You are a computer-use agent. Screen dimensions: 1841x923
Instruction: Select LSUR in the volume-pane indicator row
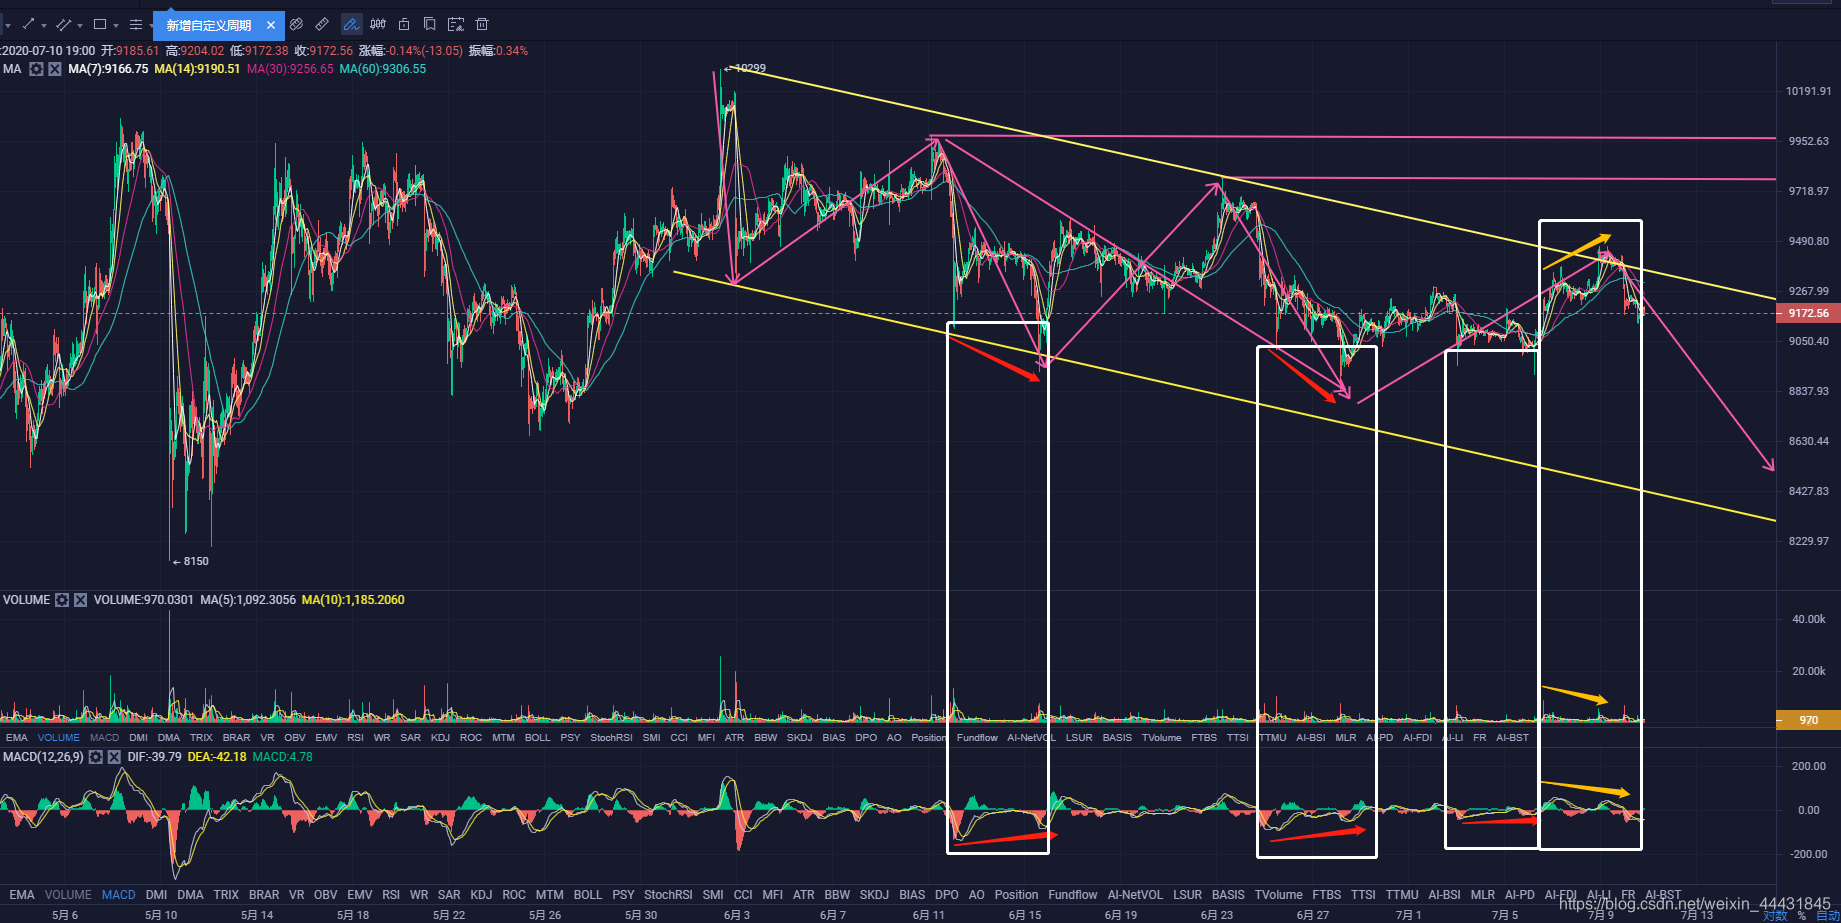point(1079,738)
